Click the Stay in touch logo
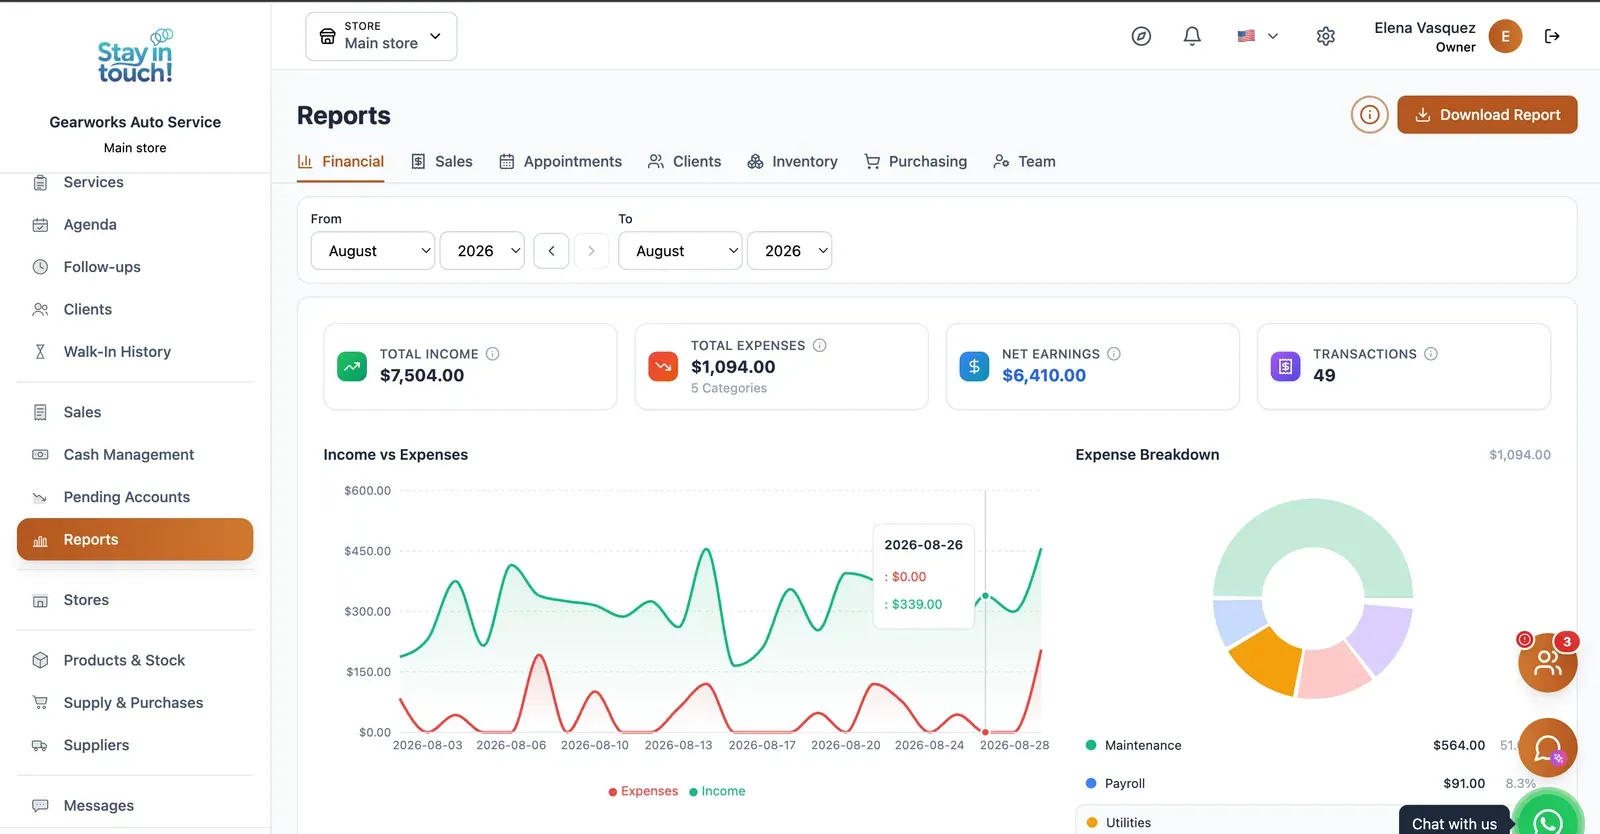This screenshot has height=834, width=1600. pyautogui.click(x=135, y=56)
